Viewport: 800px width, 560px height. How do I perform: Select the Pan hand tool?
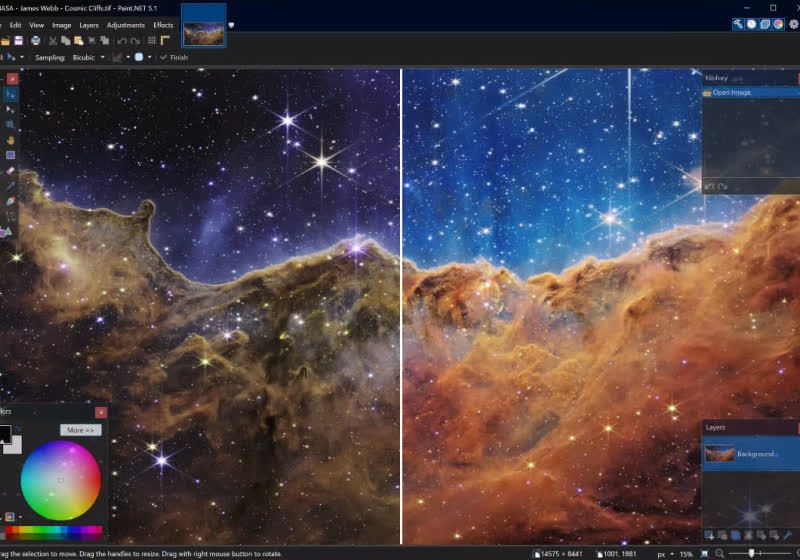click(10, 140)
